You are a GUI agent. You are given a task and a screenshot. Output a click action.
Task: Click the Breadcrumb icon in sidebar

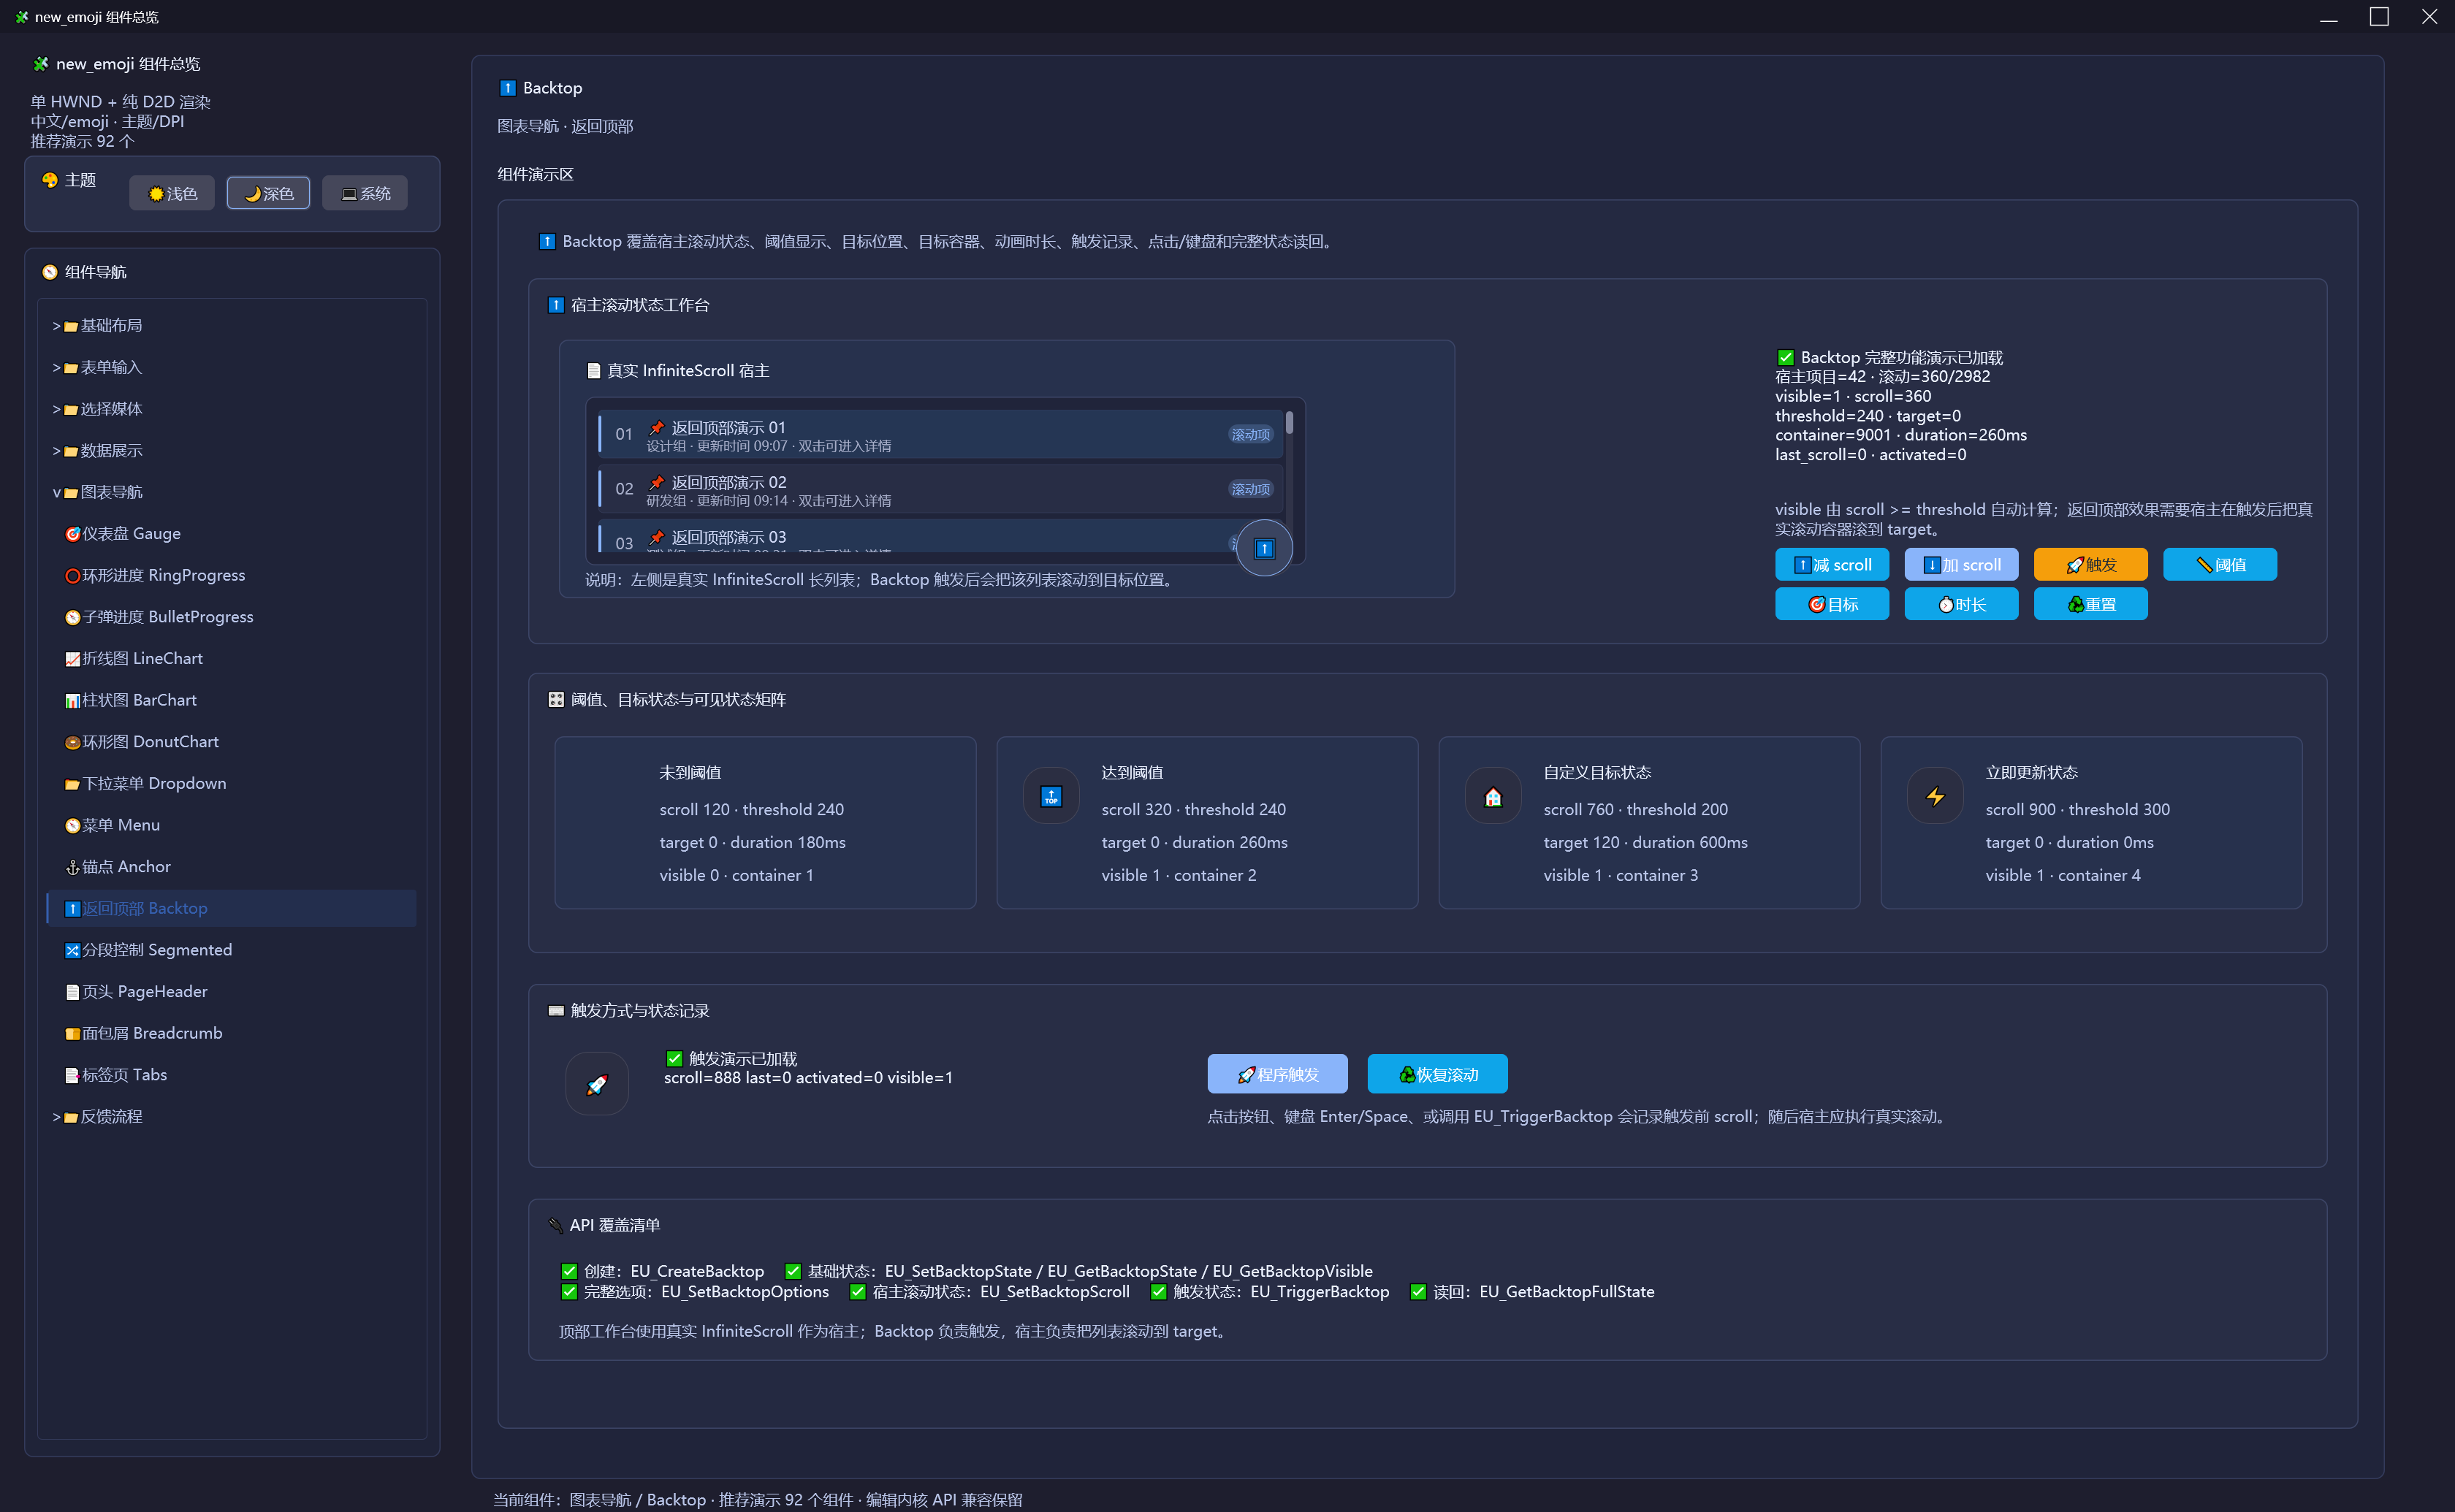click(x=72, y=1033)
